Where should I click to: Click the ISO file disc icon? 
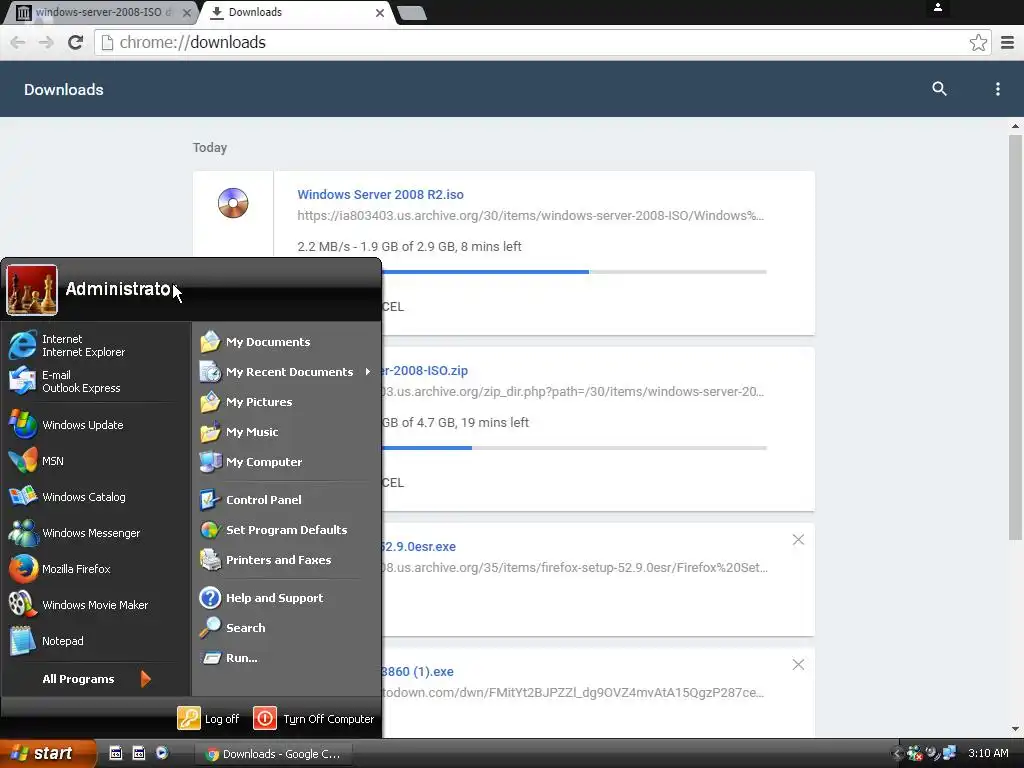click(x=233, y=203)
